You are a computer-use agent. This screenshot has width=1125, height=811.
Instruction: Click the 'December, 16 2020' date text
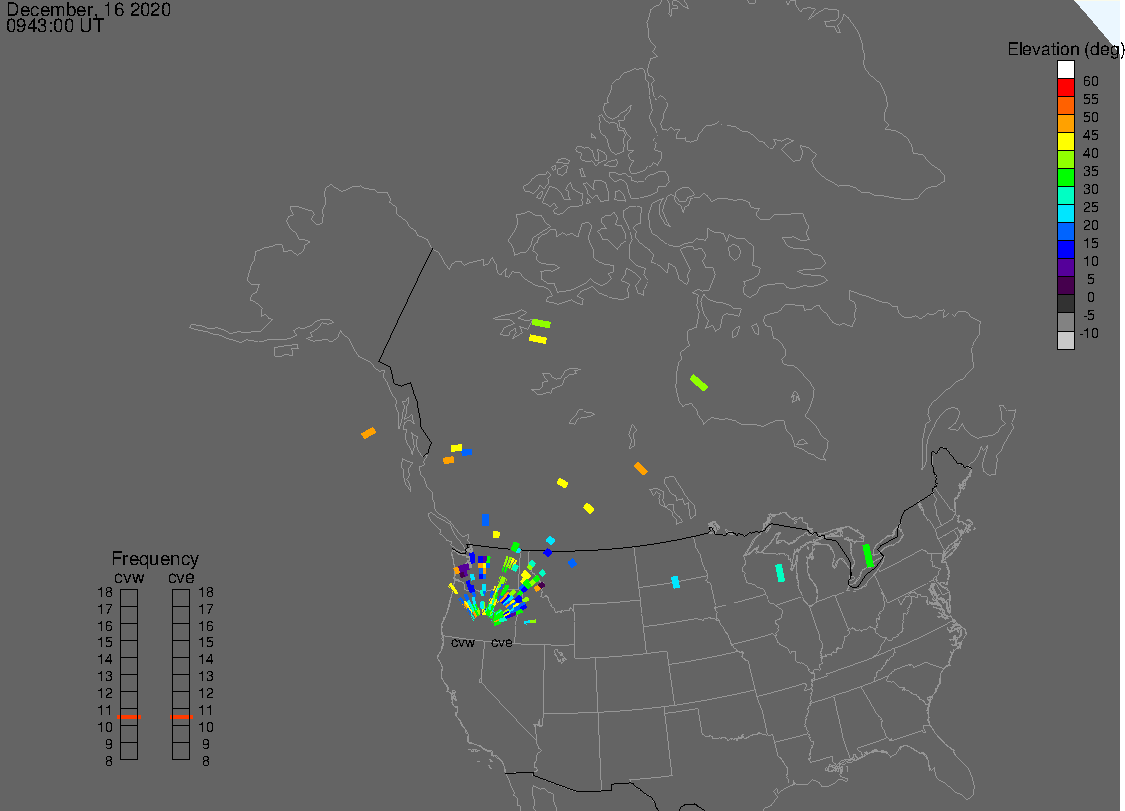point(88,9)
